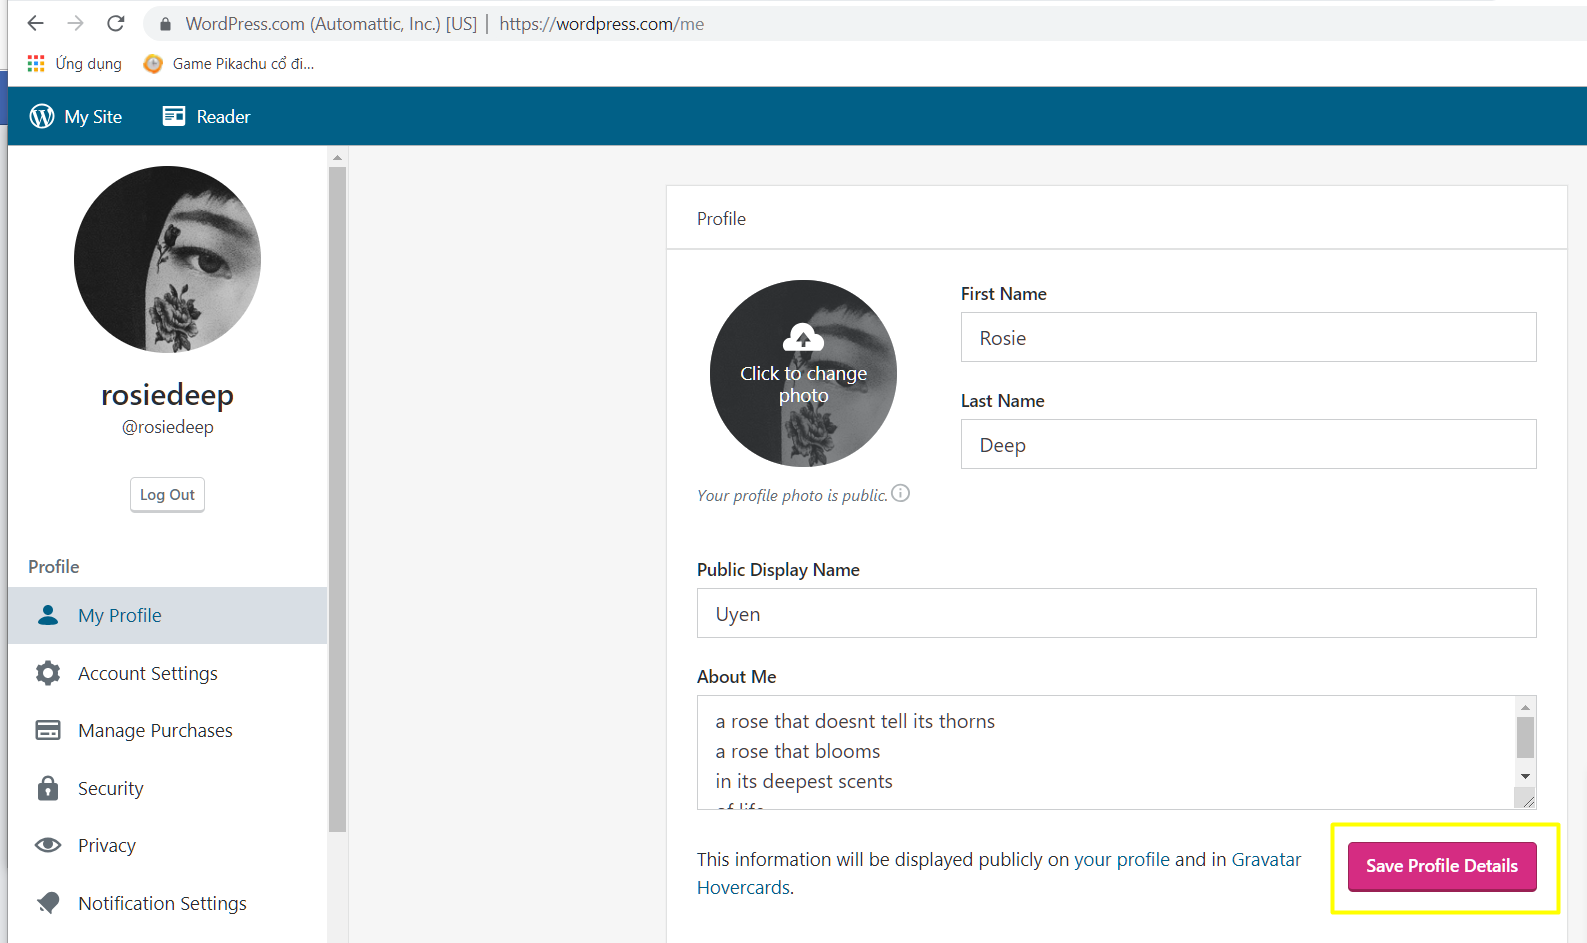Follow the 'your profile' link
The image size is (1587, 943).
pyautogui.click(x=1121, y=859)
